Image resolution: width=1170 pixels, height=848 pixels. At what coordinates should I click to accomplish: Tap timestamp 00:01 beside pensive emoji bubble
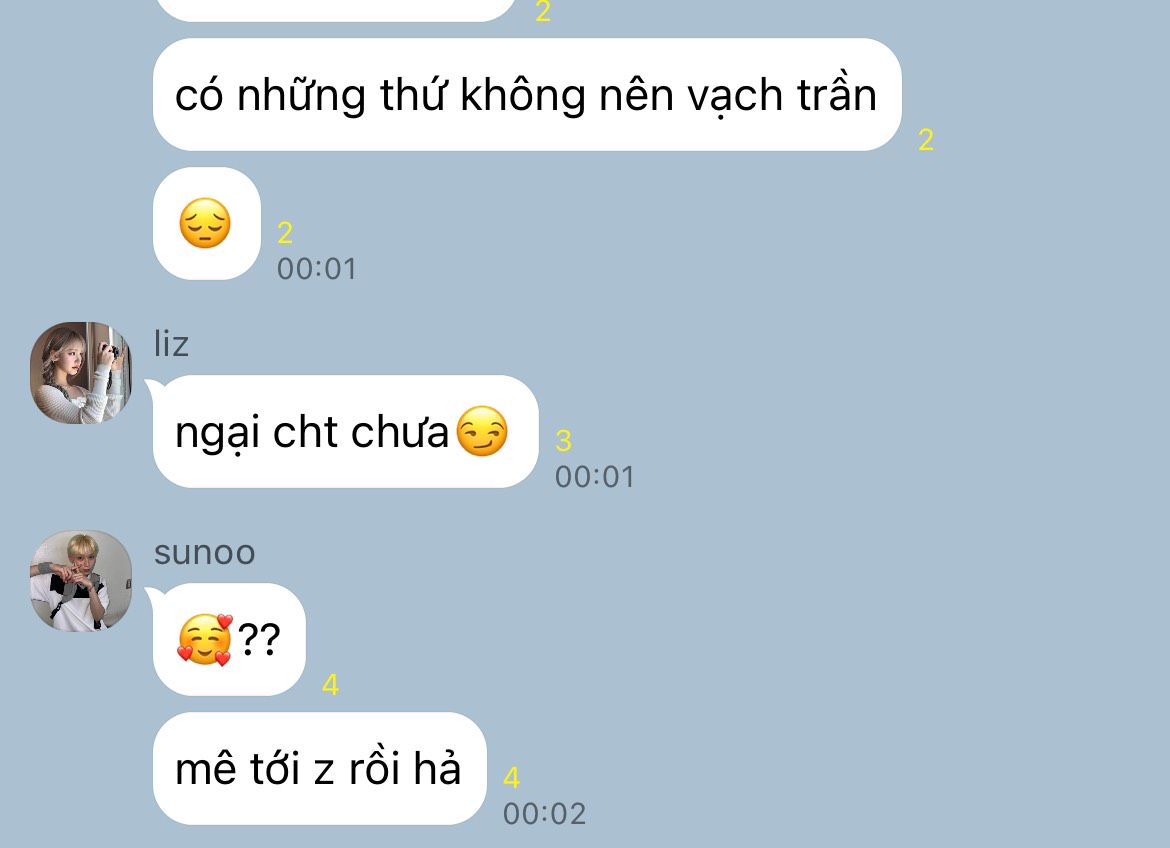pyautogui.click(x=317, y=269)
